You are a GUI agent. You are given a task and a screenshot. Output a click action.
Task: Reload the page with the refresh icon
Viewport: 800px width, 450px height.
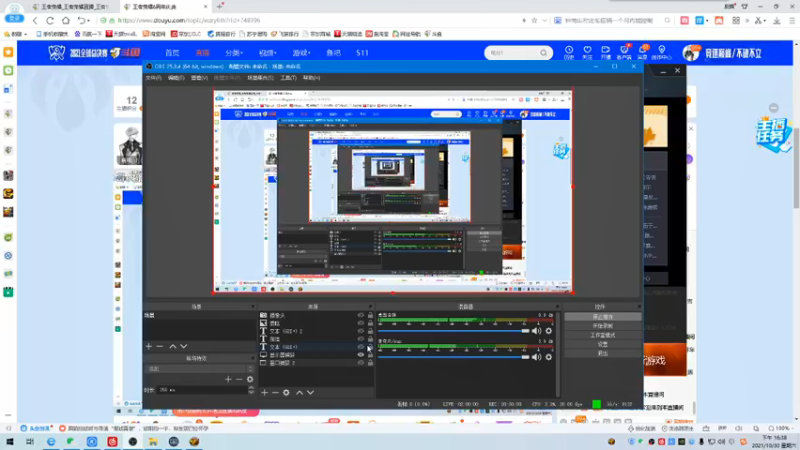50,20
